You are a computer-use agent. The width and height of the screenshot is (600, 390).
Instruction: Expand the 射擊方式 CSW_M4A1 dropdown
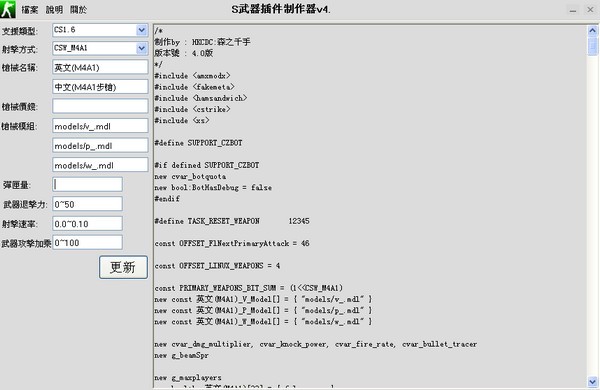(x=142, y=48)
